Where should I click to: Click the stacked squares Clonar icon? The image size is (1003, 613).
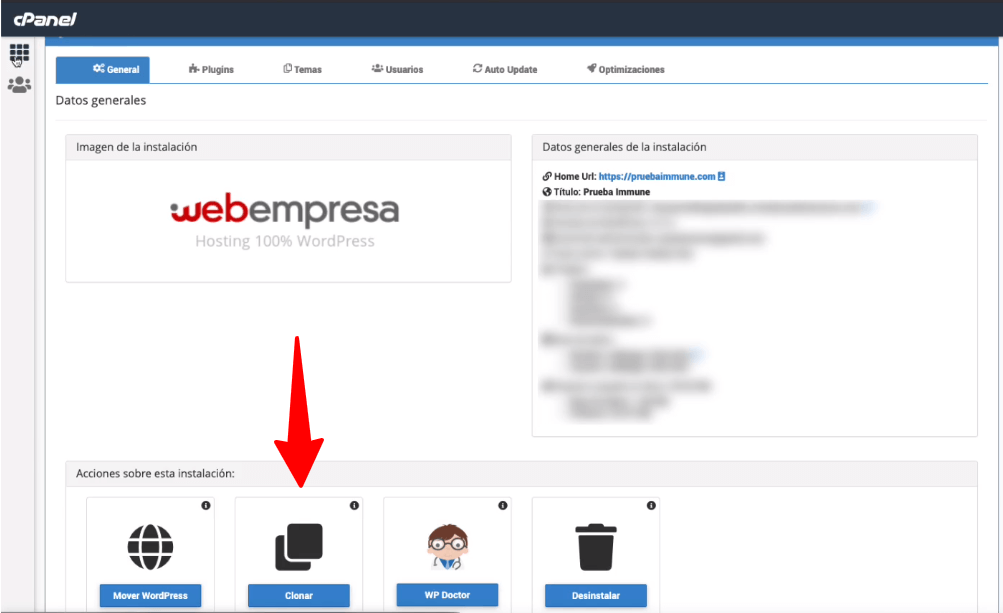(x=299, y=547)
